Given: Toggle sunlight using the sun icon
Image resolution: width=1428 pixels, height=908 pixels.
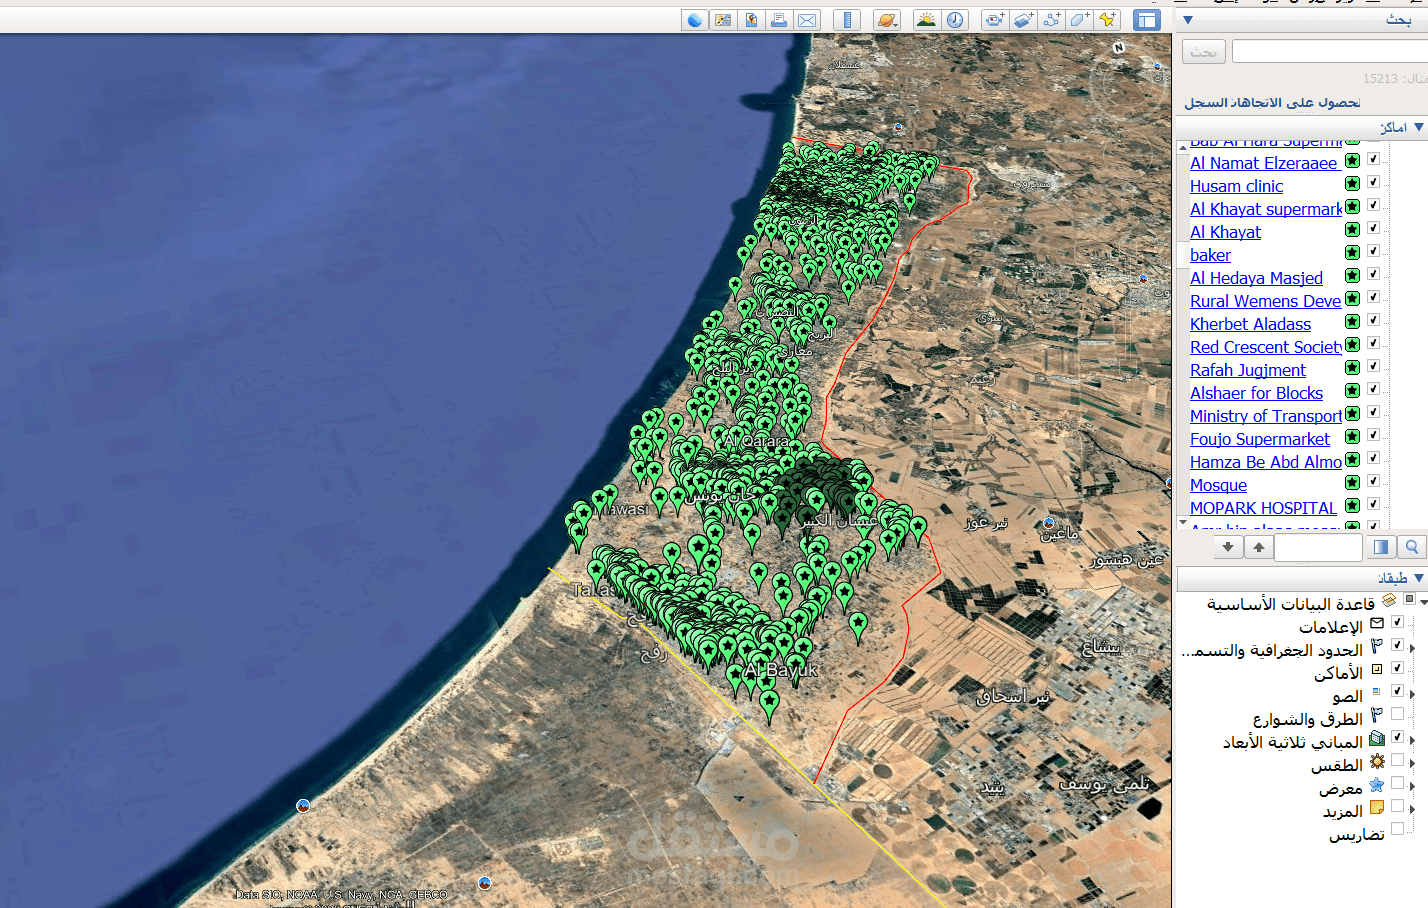Looking at the screenshot, I should (x=926, y=19).
